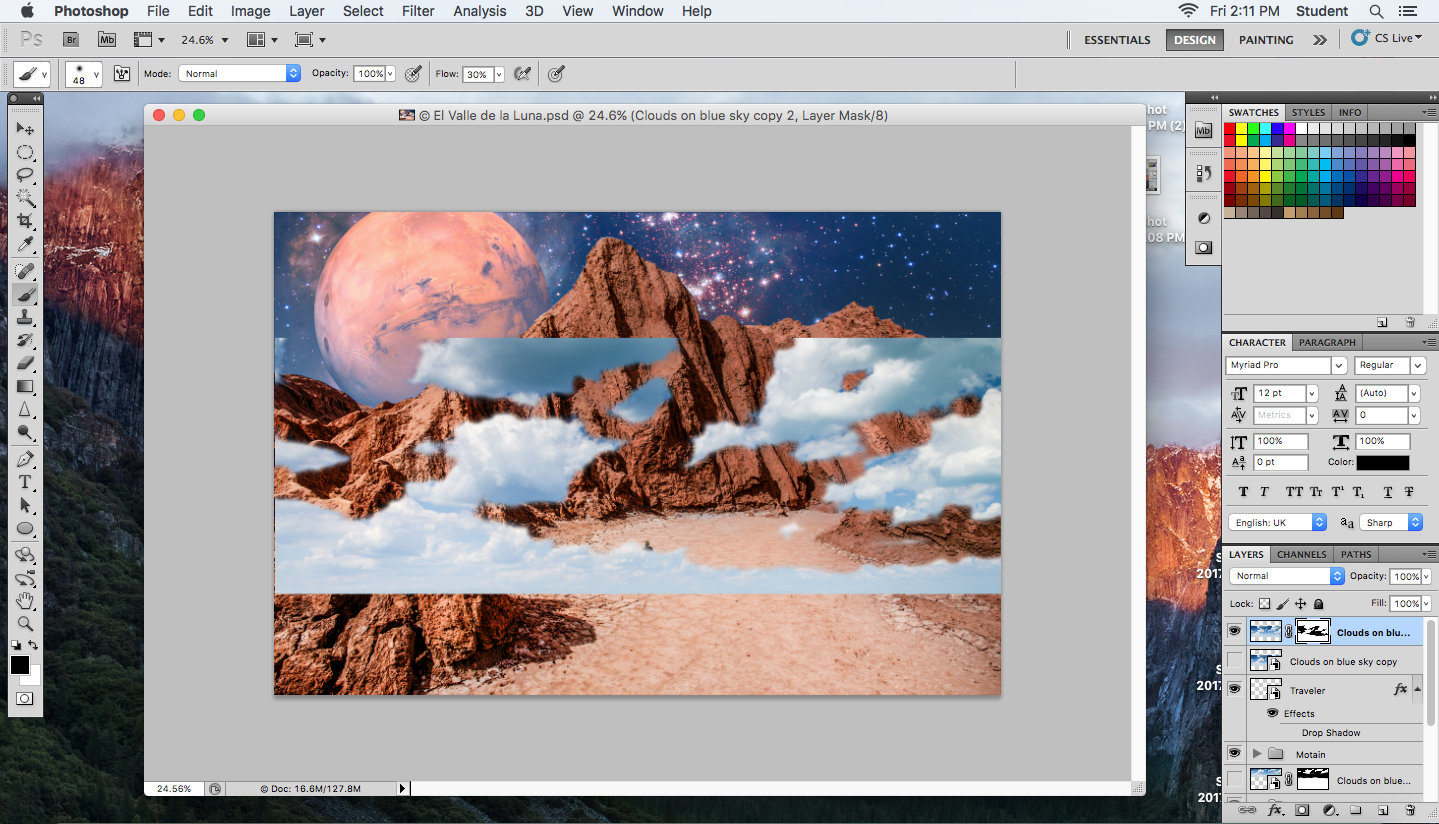
Task: Open the CS Live menu button
Action: [x=1387, y=38]
